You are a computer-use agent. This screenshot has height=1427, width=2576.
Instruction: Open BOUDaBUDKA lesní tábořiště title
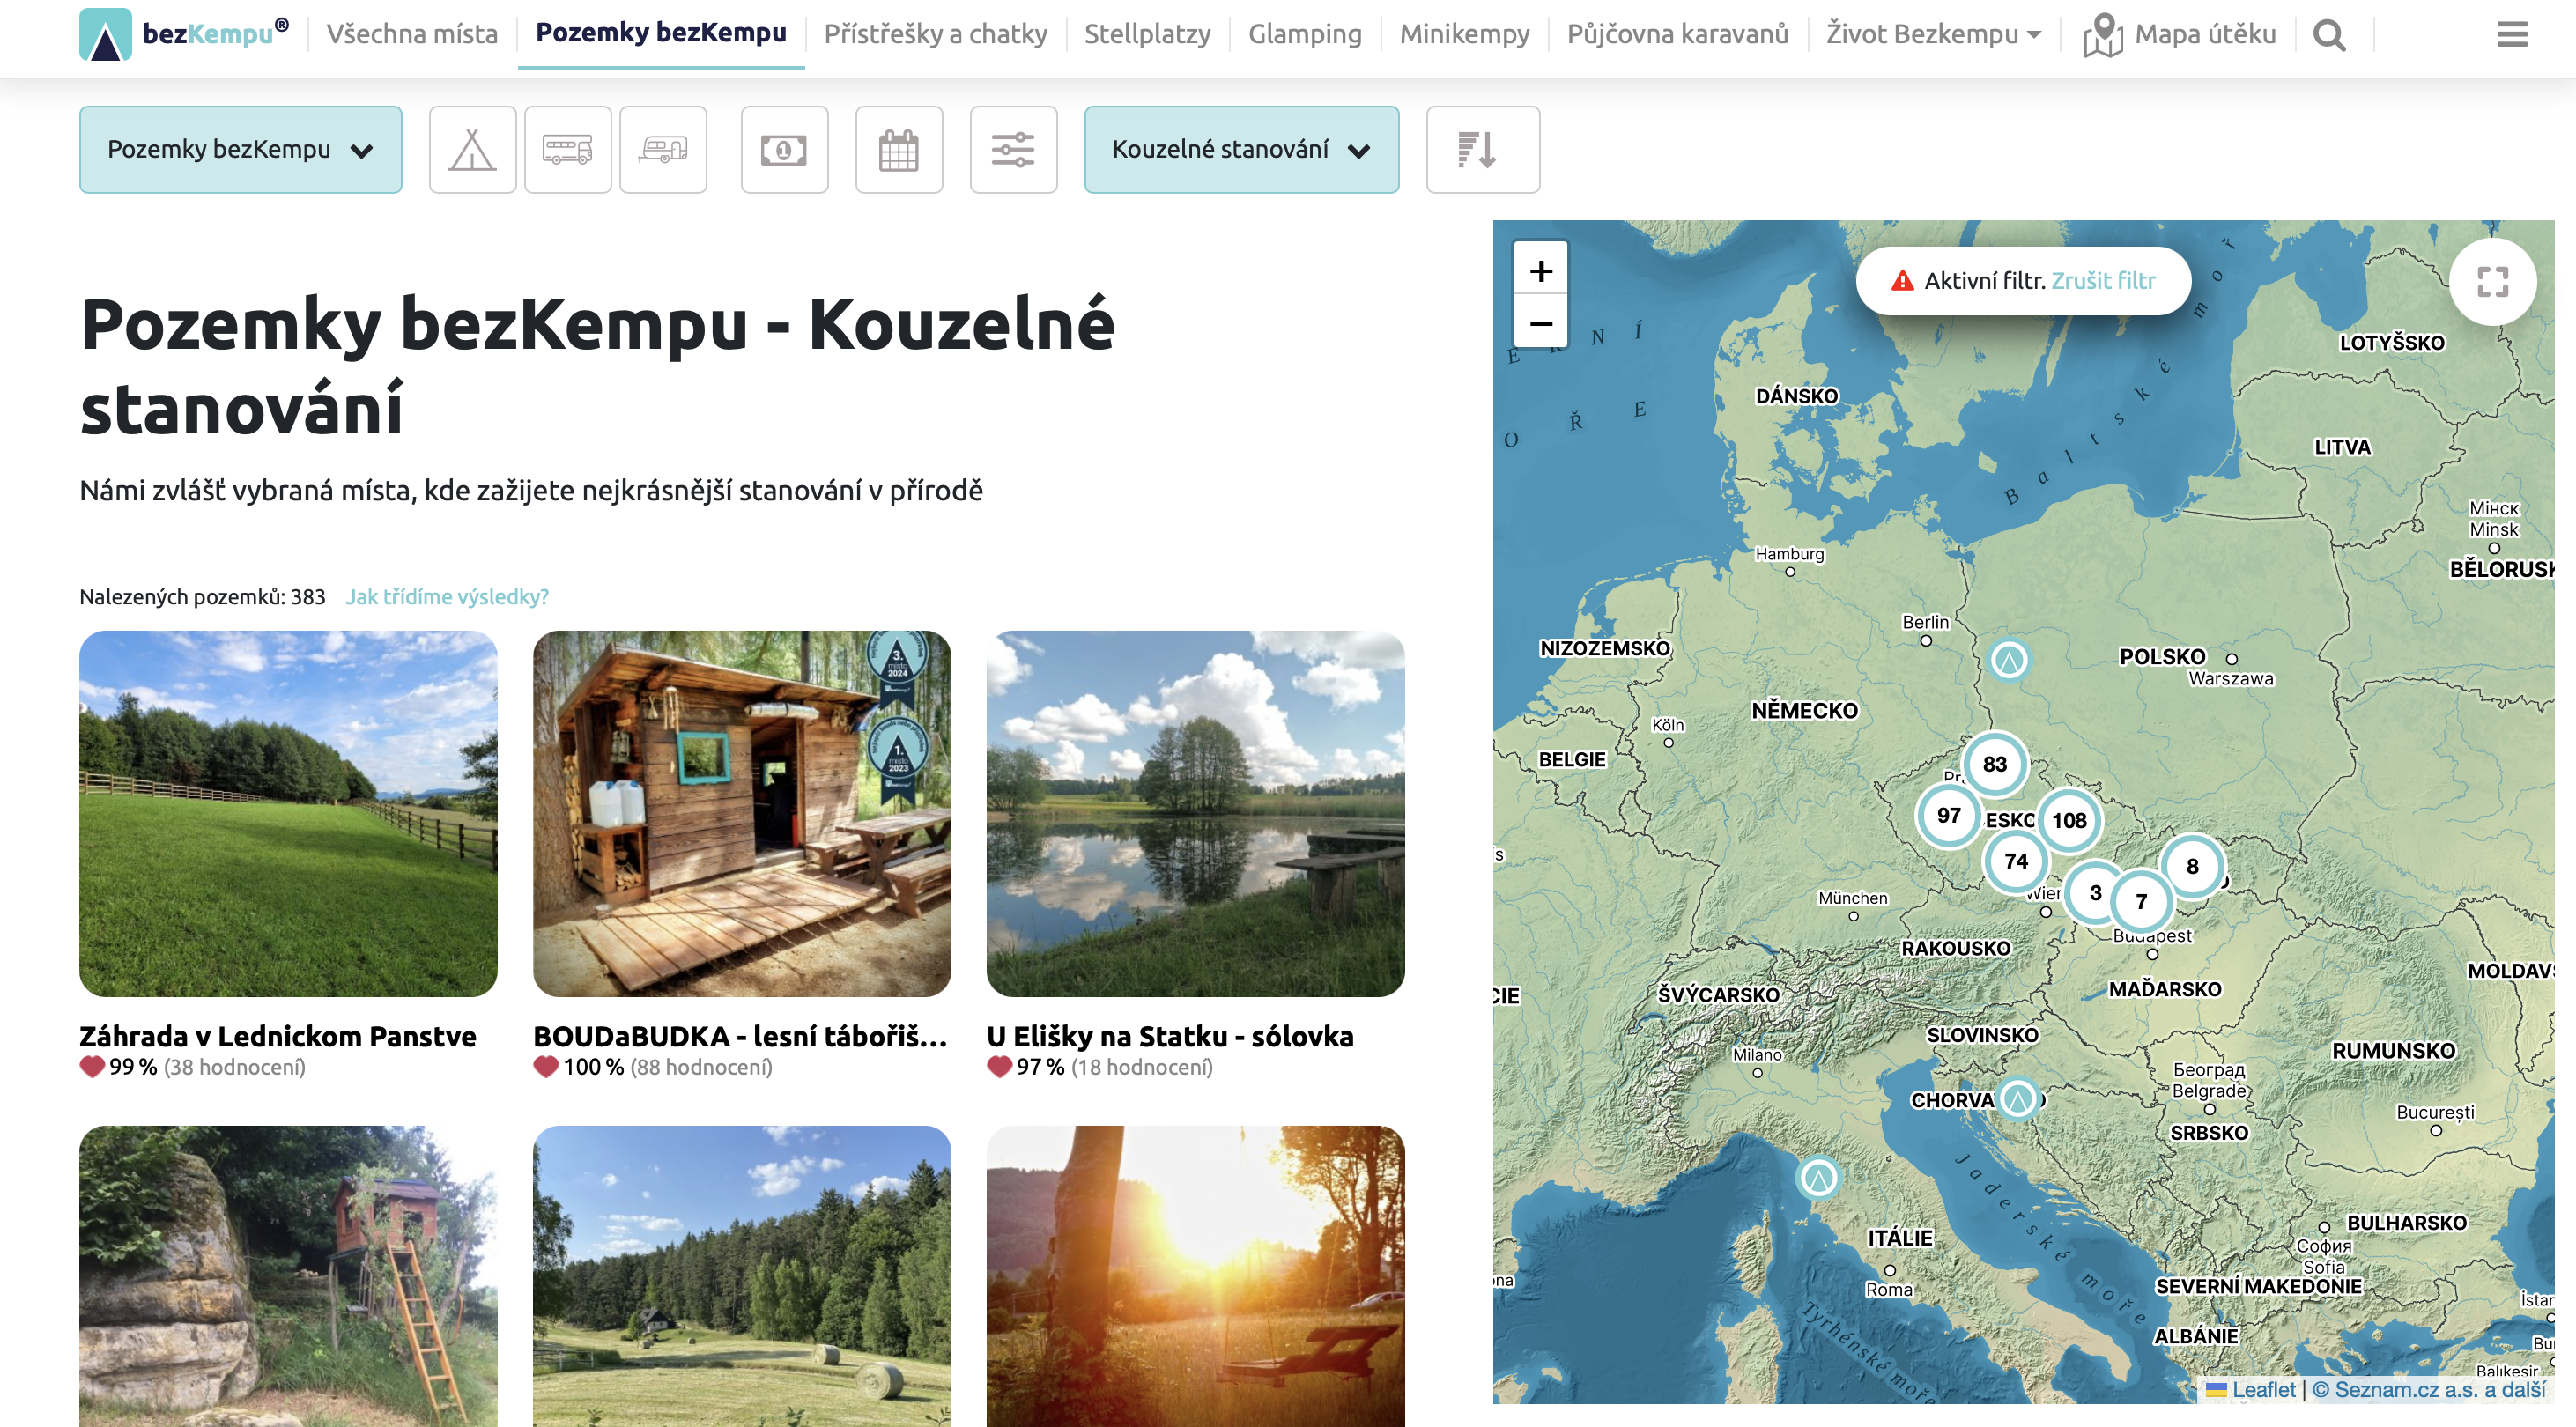[x=740, y=1036]
